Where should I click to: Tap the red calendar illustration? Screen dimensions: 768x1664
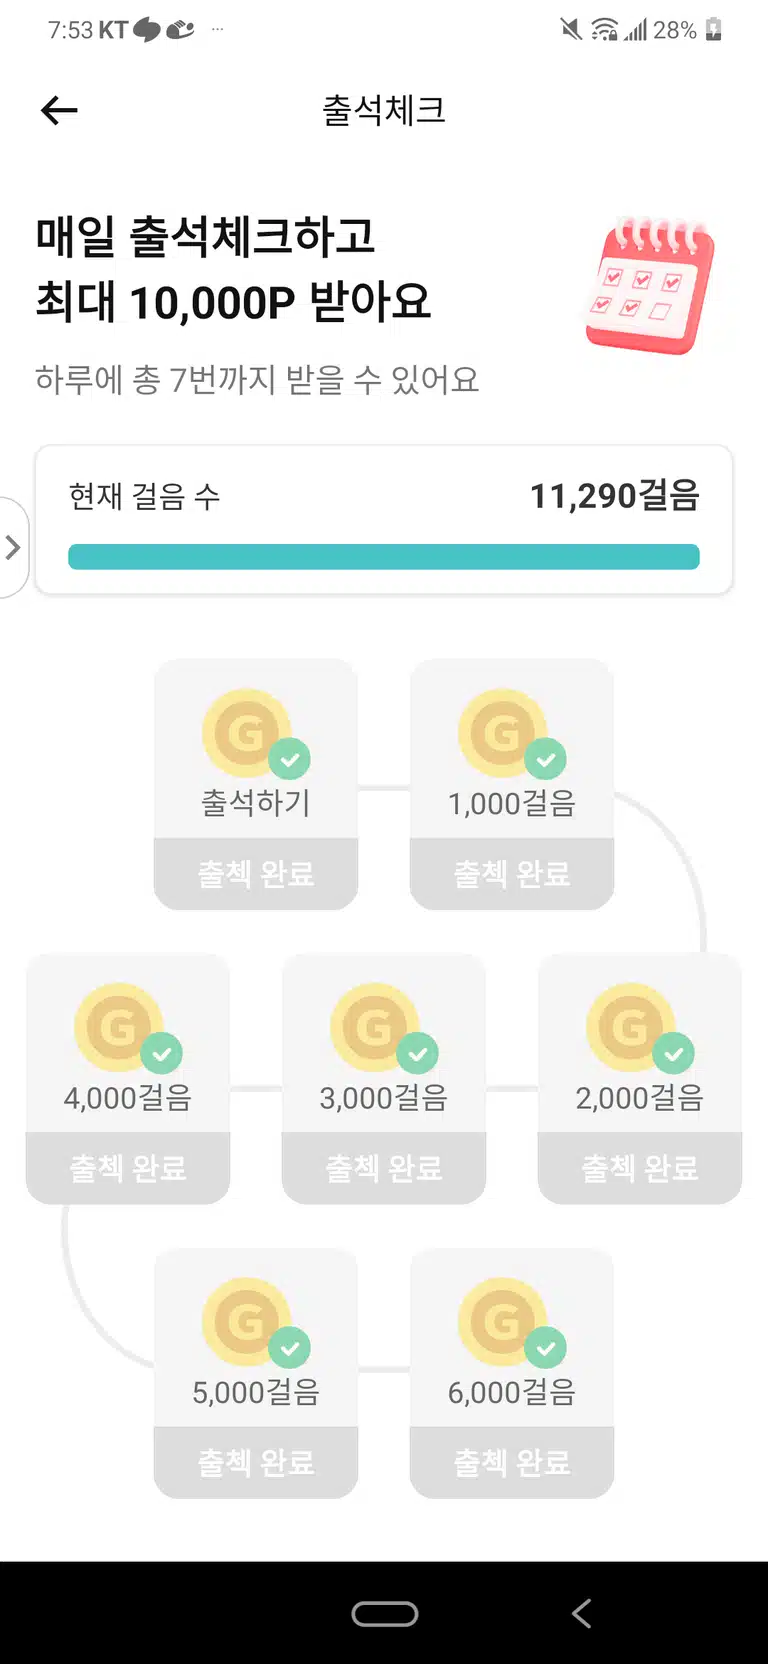tap(651, 285)
